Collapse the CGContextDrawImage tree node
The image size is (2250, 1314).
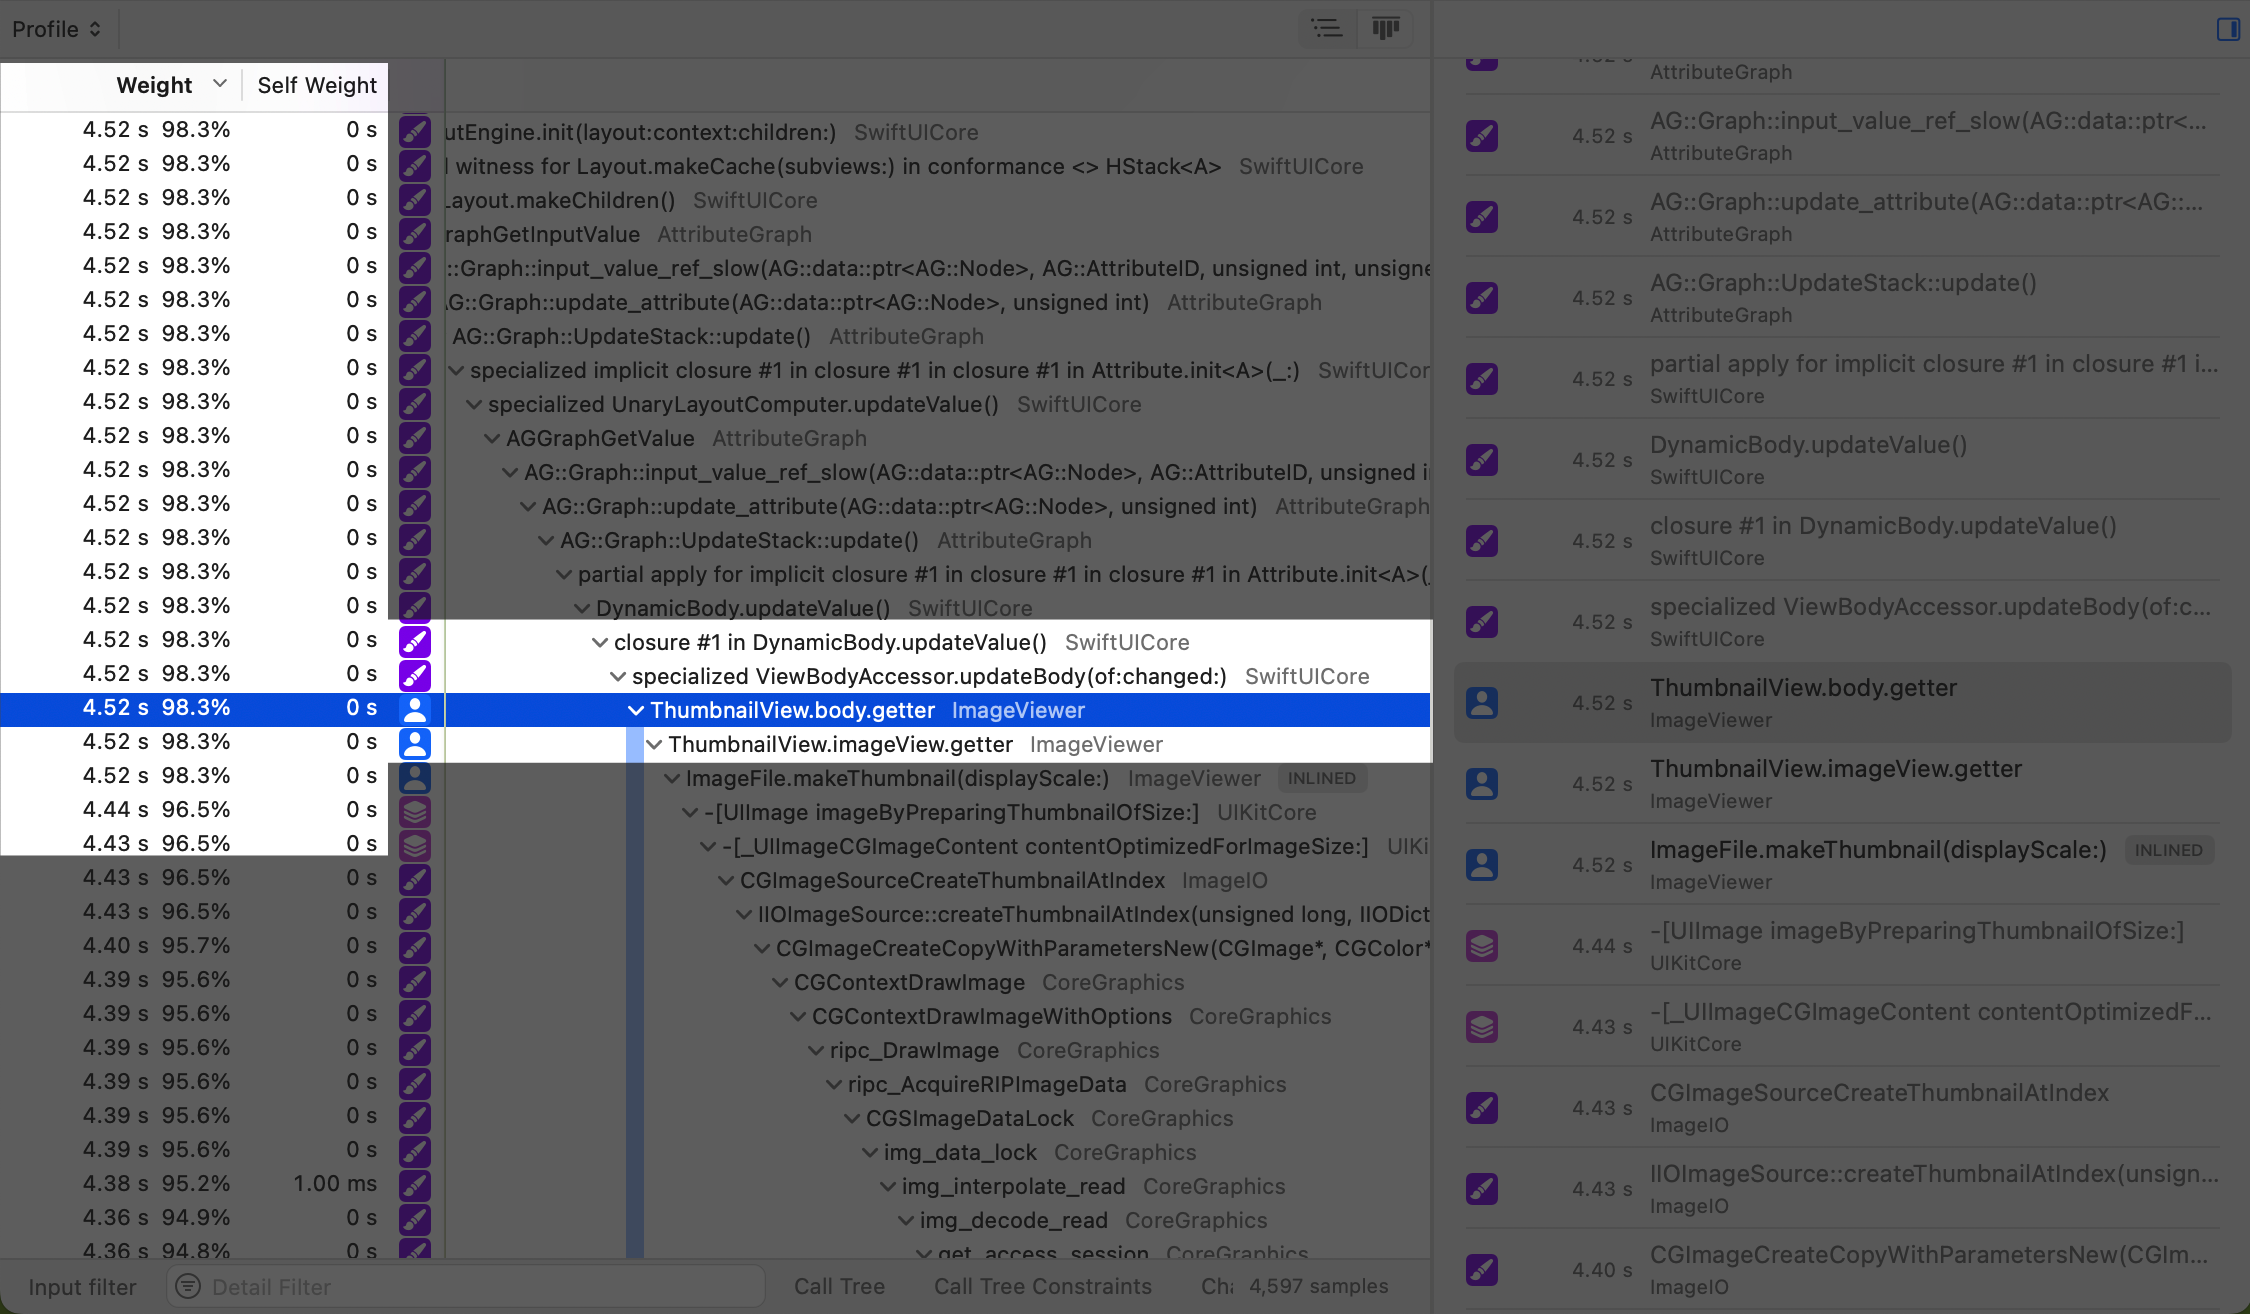click(779, 982)
